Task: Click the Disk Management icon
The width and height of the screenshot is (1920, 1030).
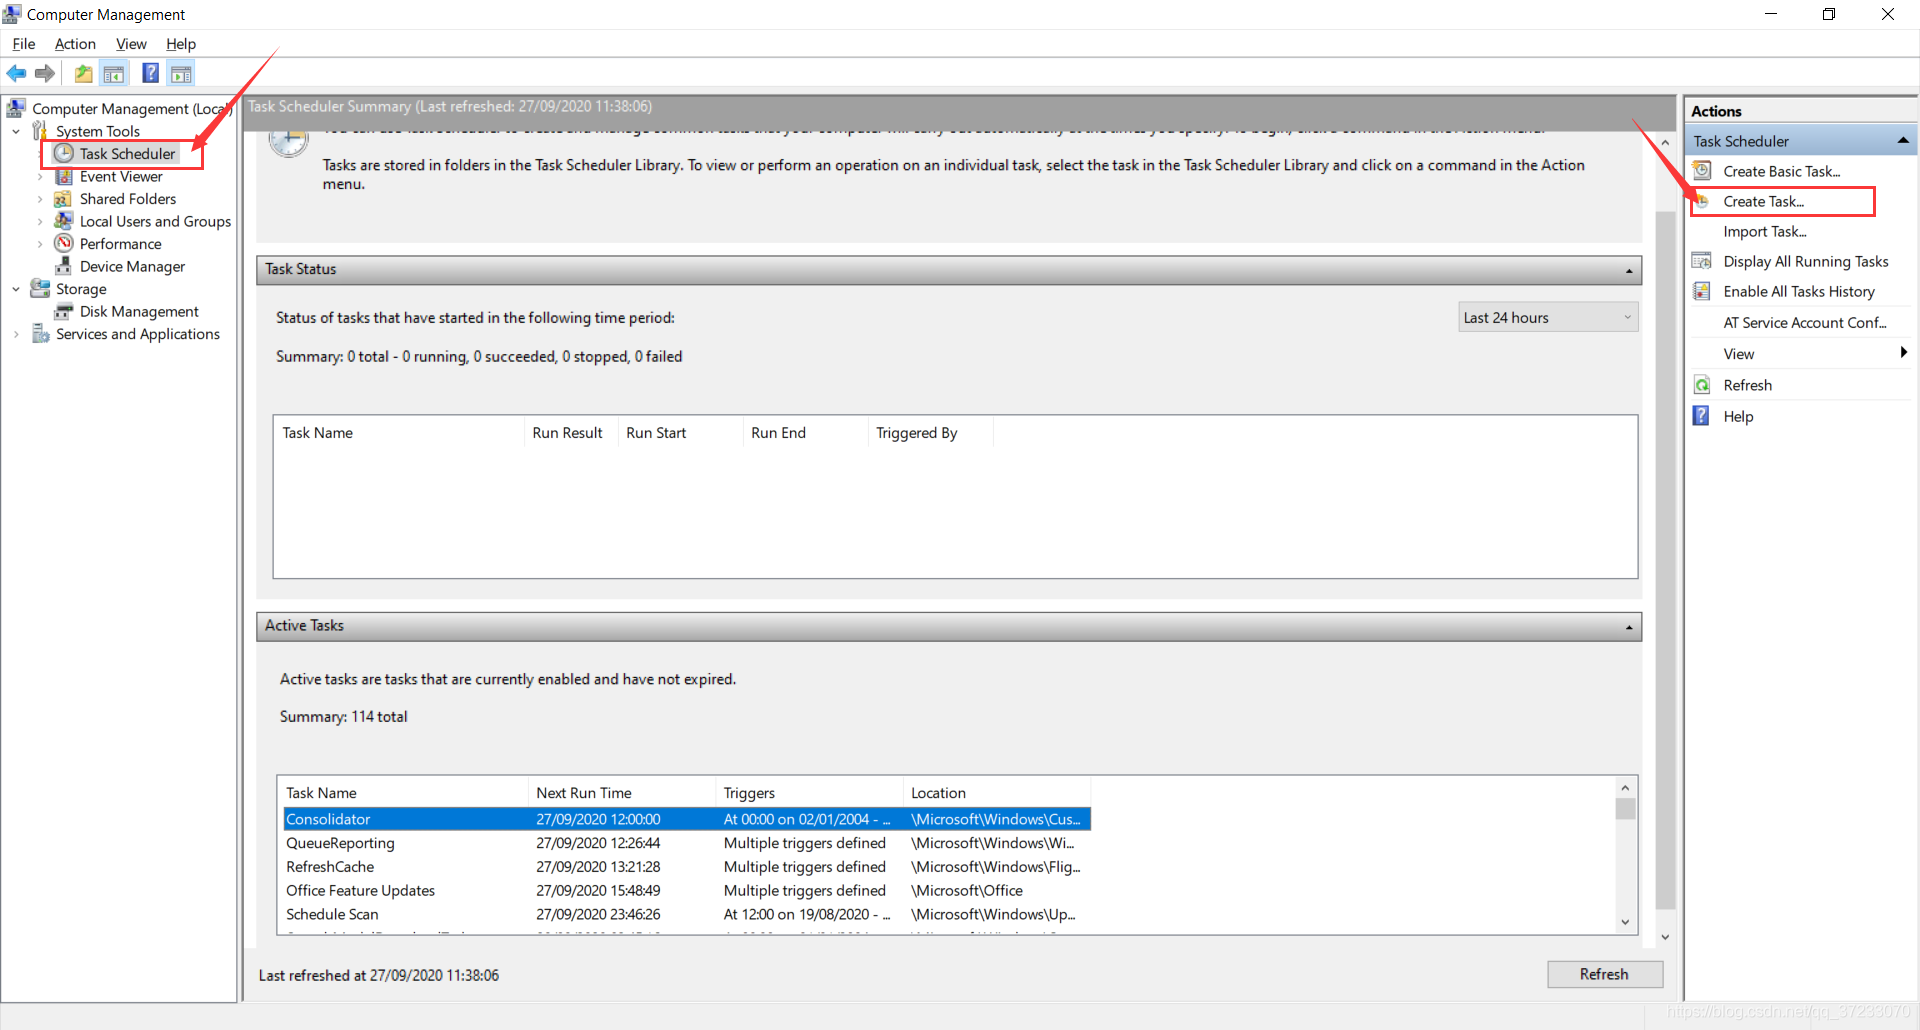Action: click(x=64, y=311)
